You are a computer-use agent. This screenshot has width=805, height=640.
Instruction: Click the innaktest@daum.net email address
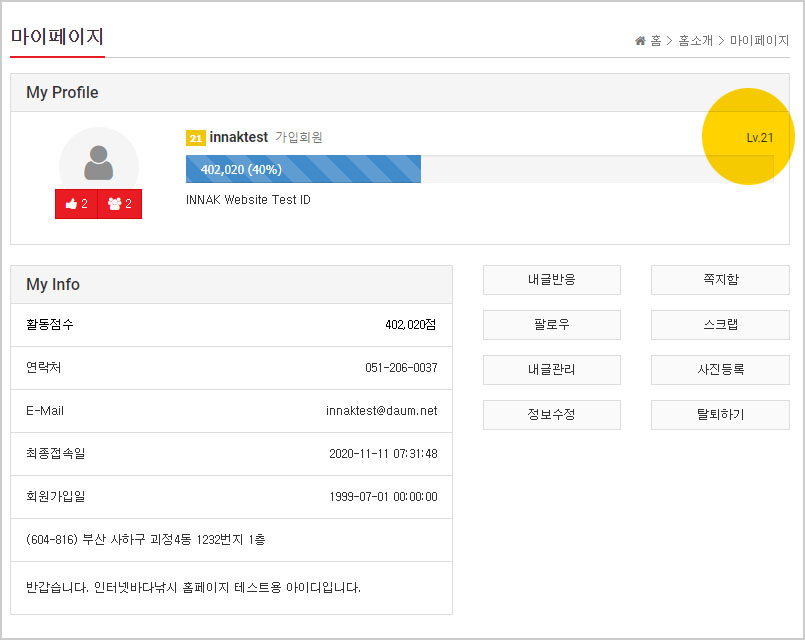pyautogui.click(x=381, y=411)
